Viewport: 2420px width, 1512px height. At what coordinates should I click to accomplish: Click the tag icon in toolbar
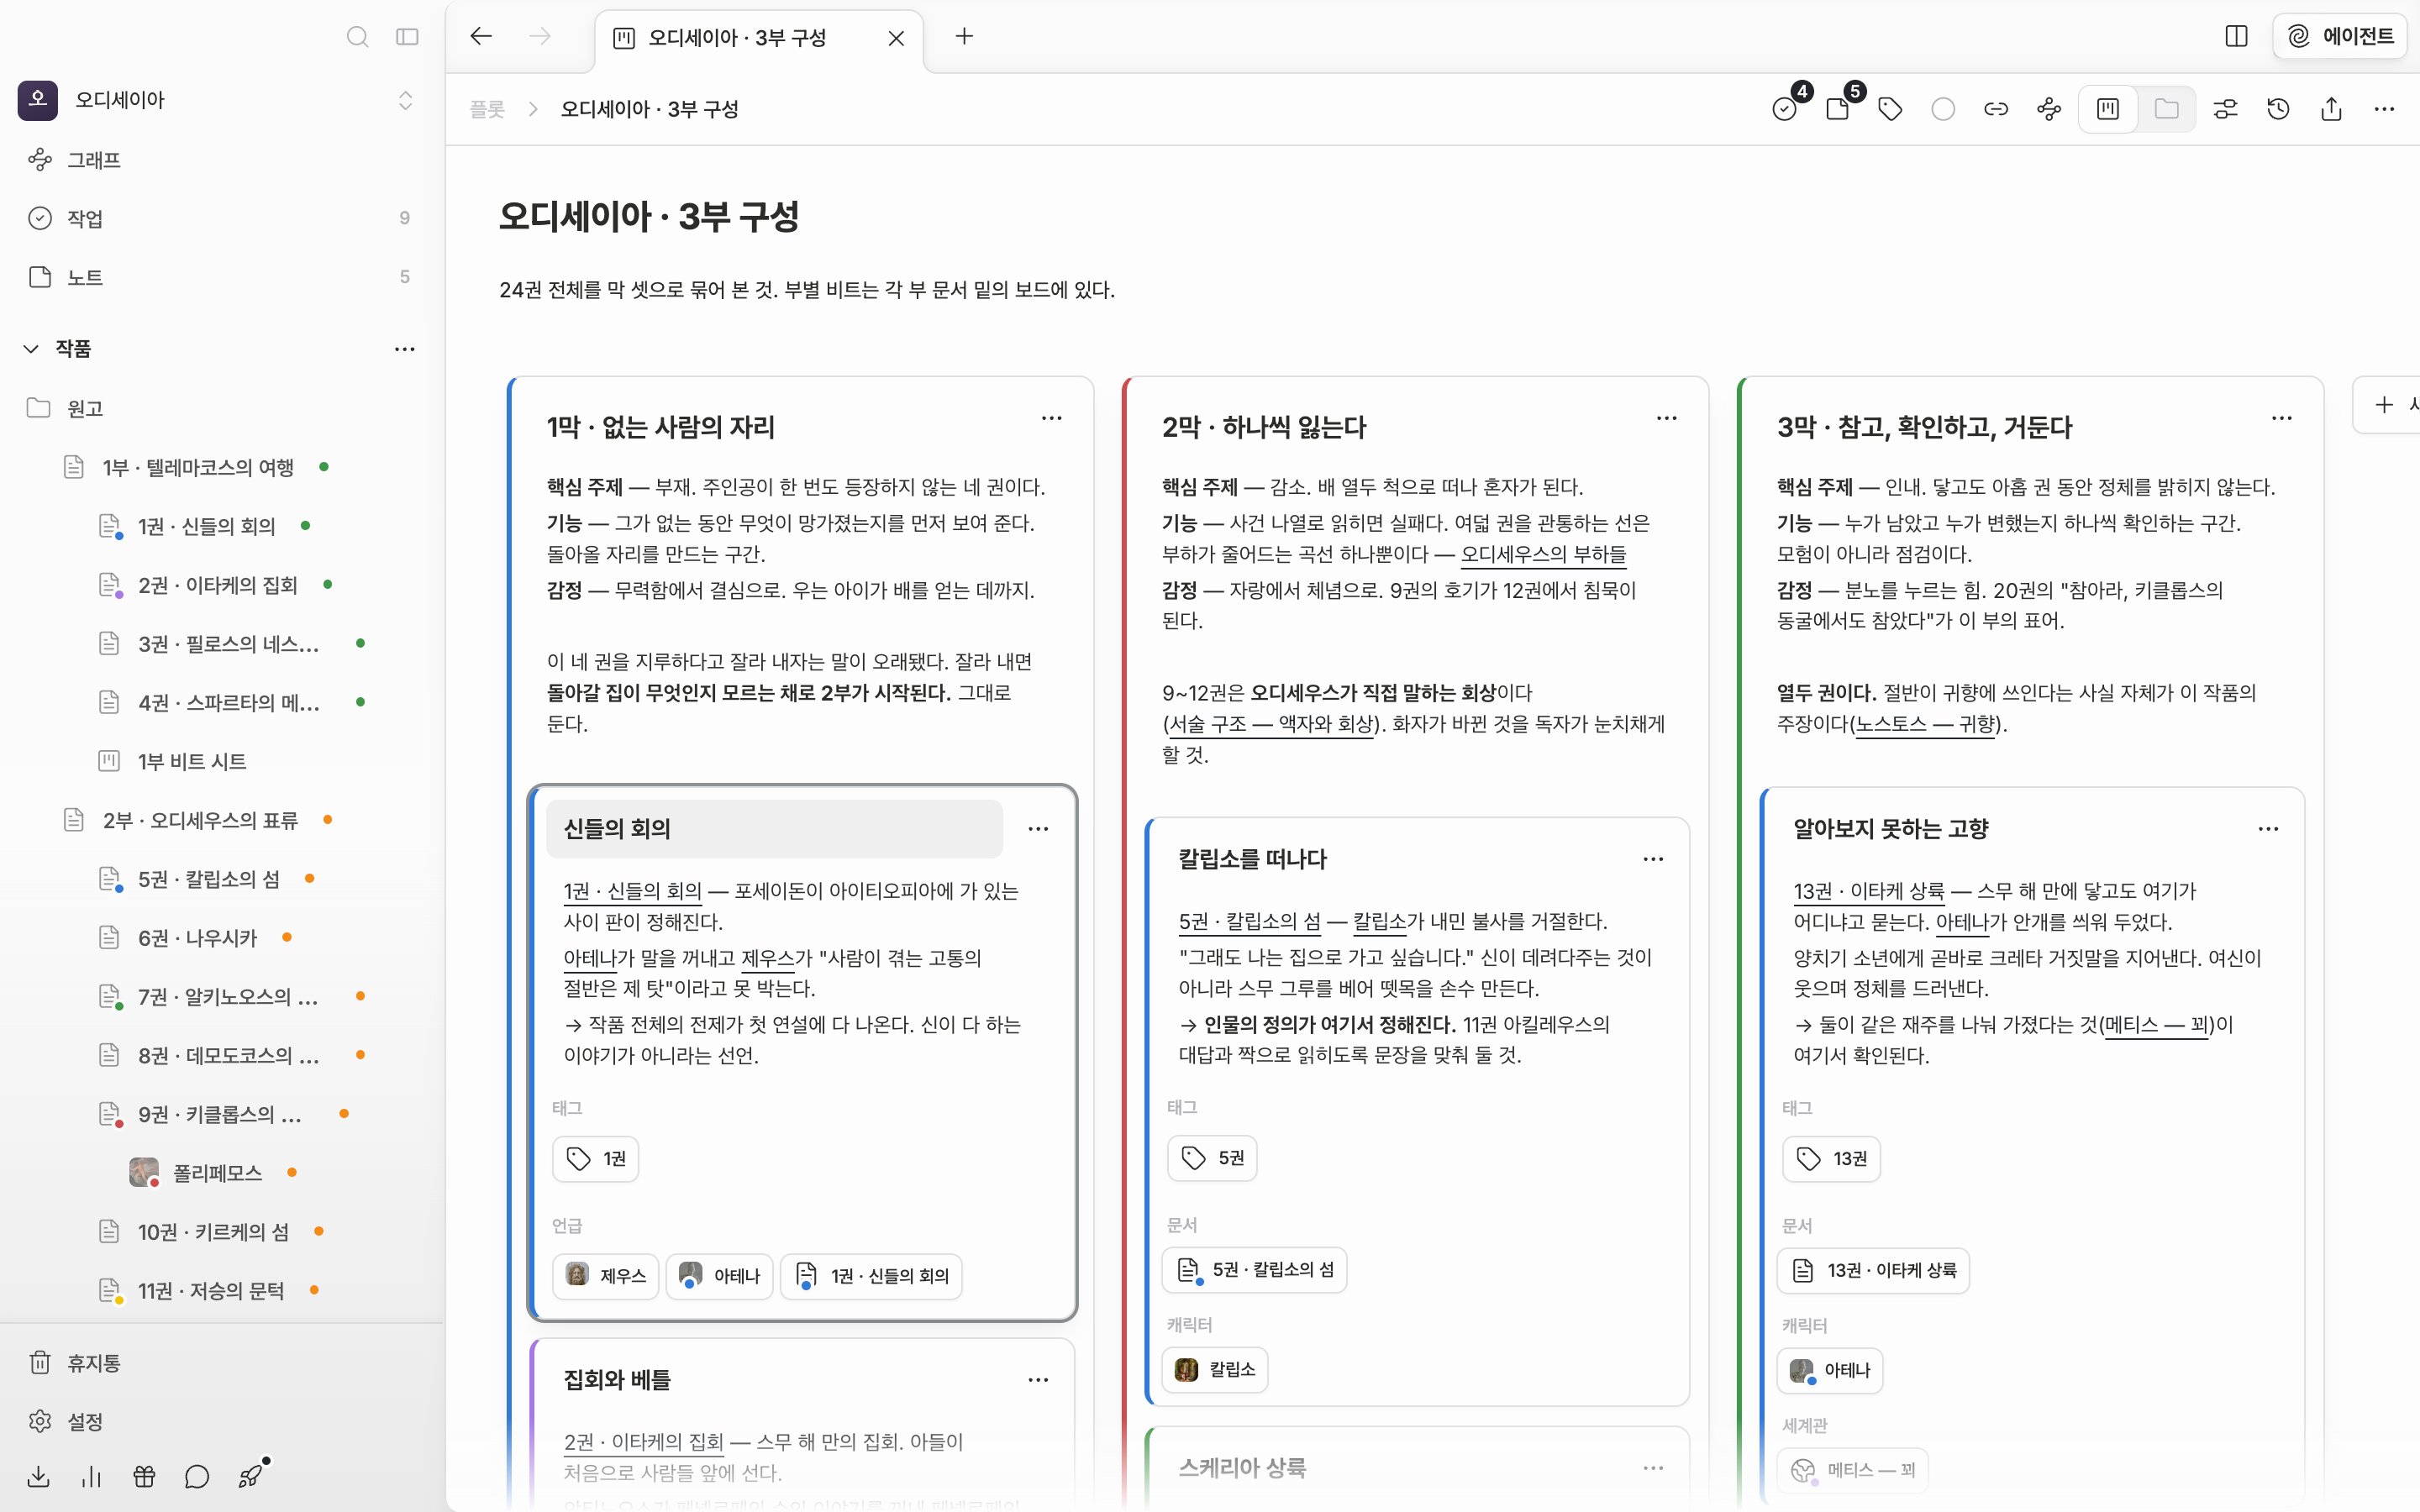[1890, 109]
